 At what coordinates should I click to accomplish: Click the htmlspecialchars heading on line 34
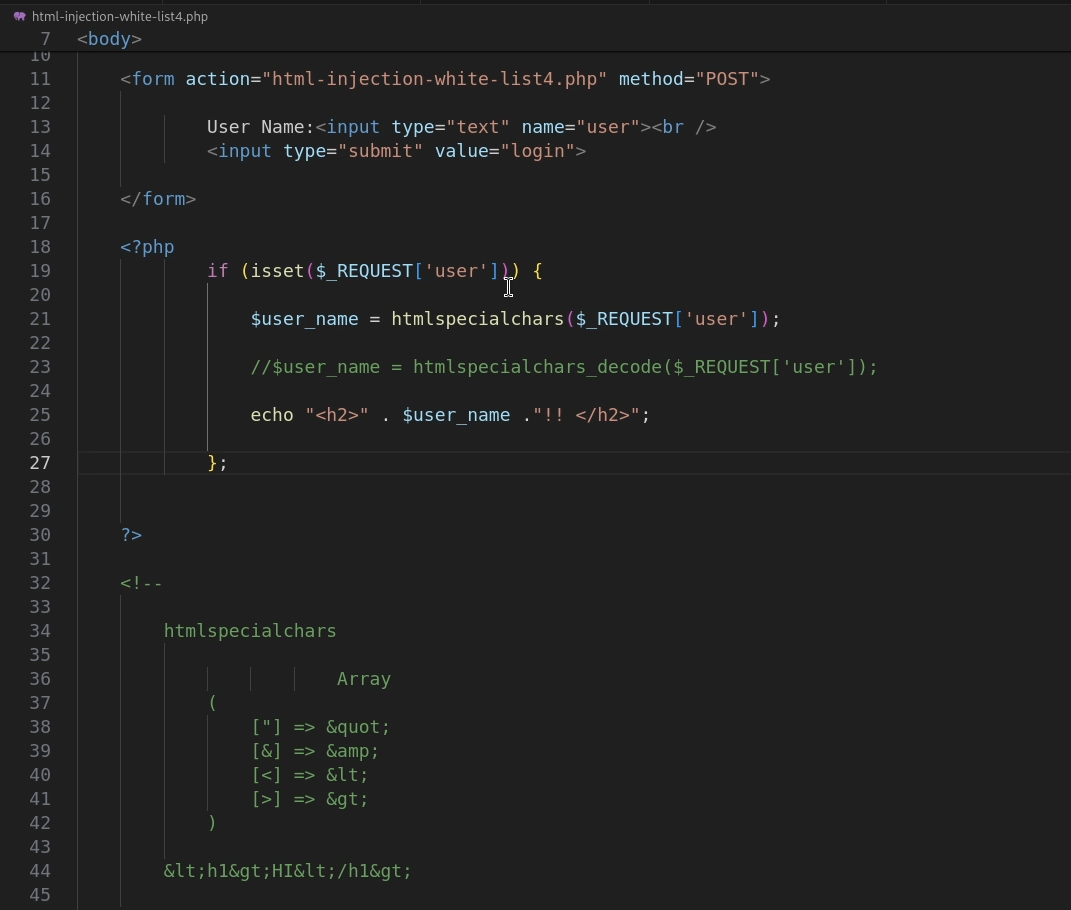point(250,631)
